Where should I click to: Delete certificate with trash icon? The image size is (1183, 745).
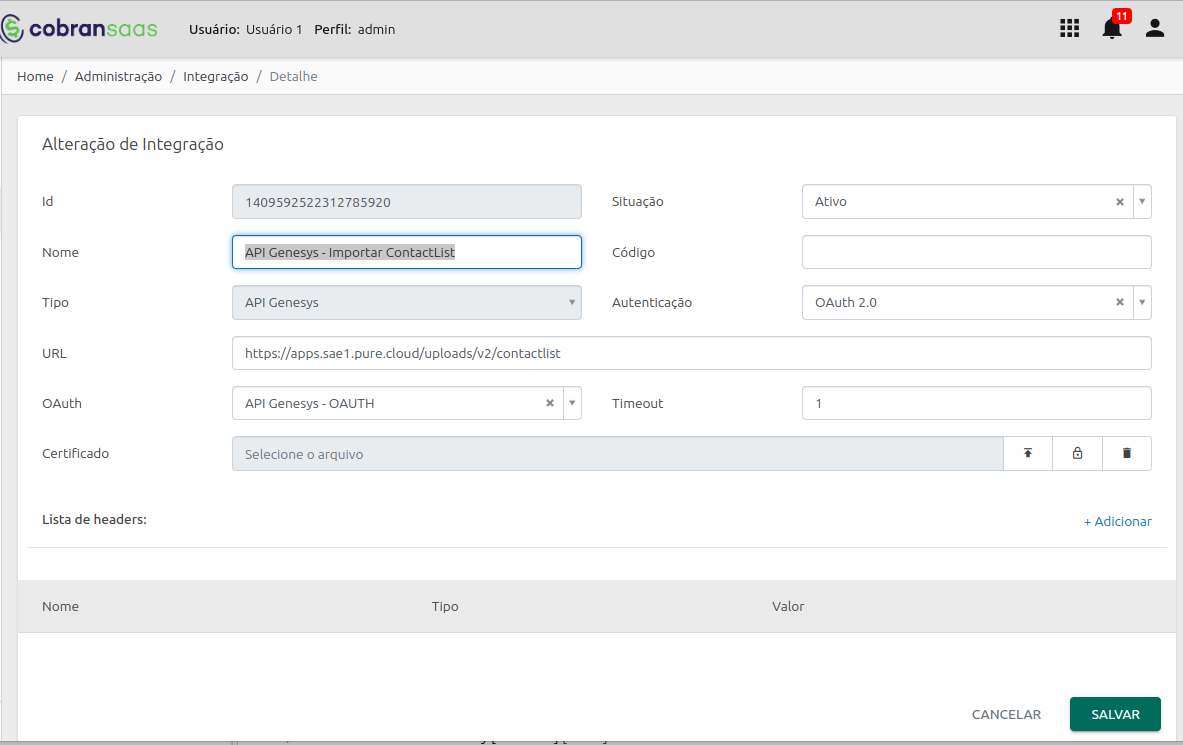1126,454
